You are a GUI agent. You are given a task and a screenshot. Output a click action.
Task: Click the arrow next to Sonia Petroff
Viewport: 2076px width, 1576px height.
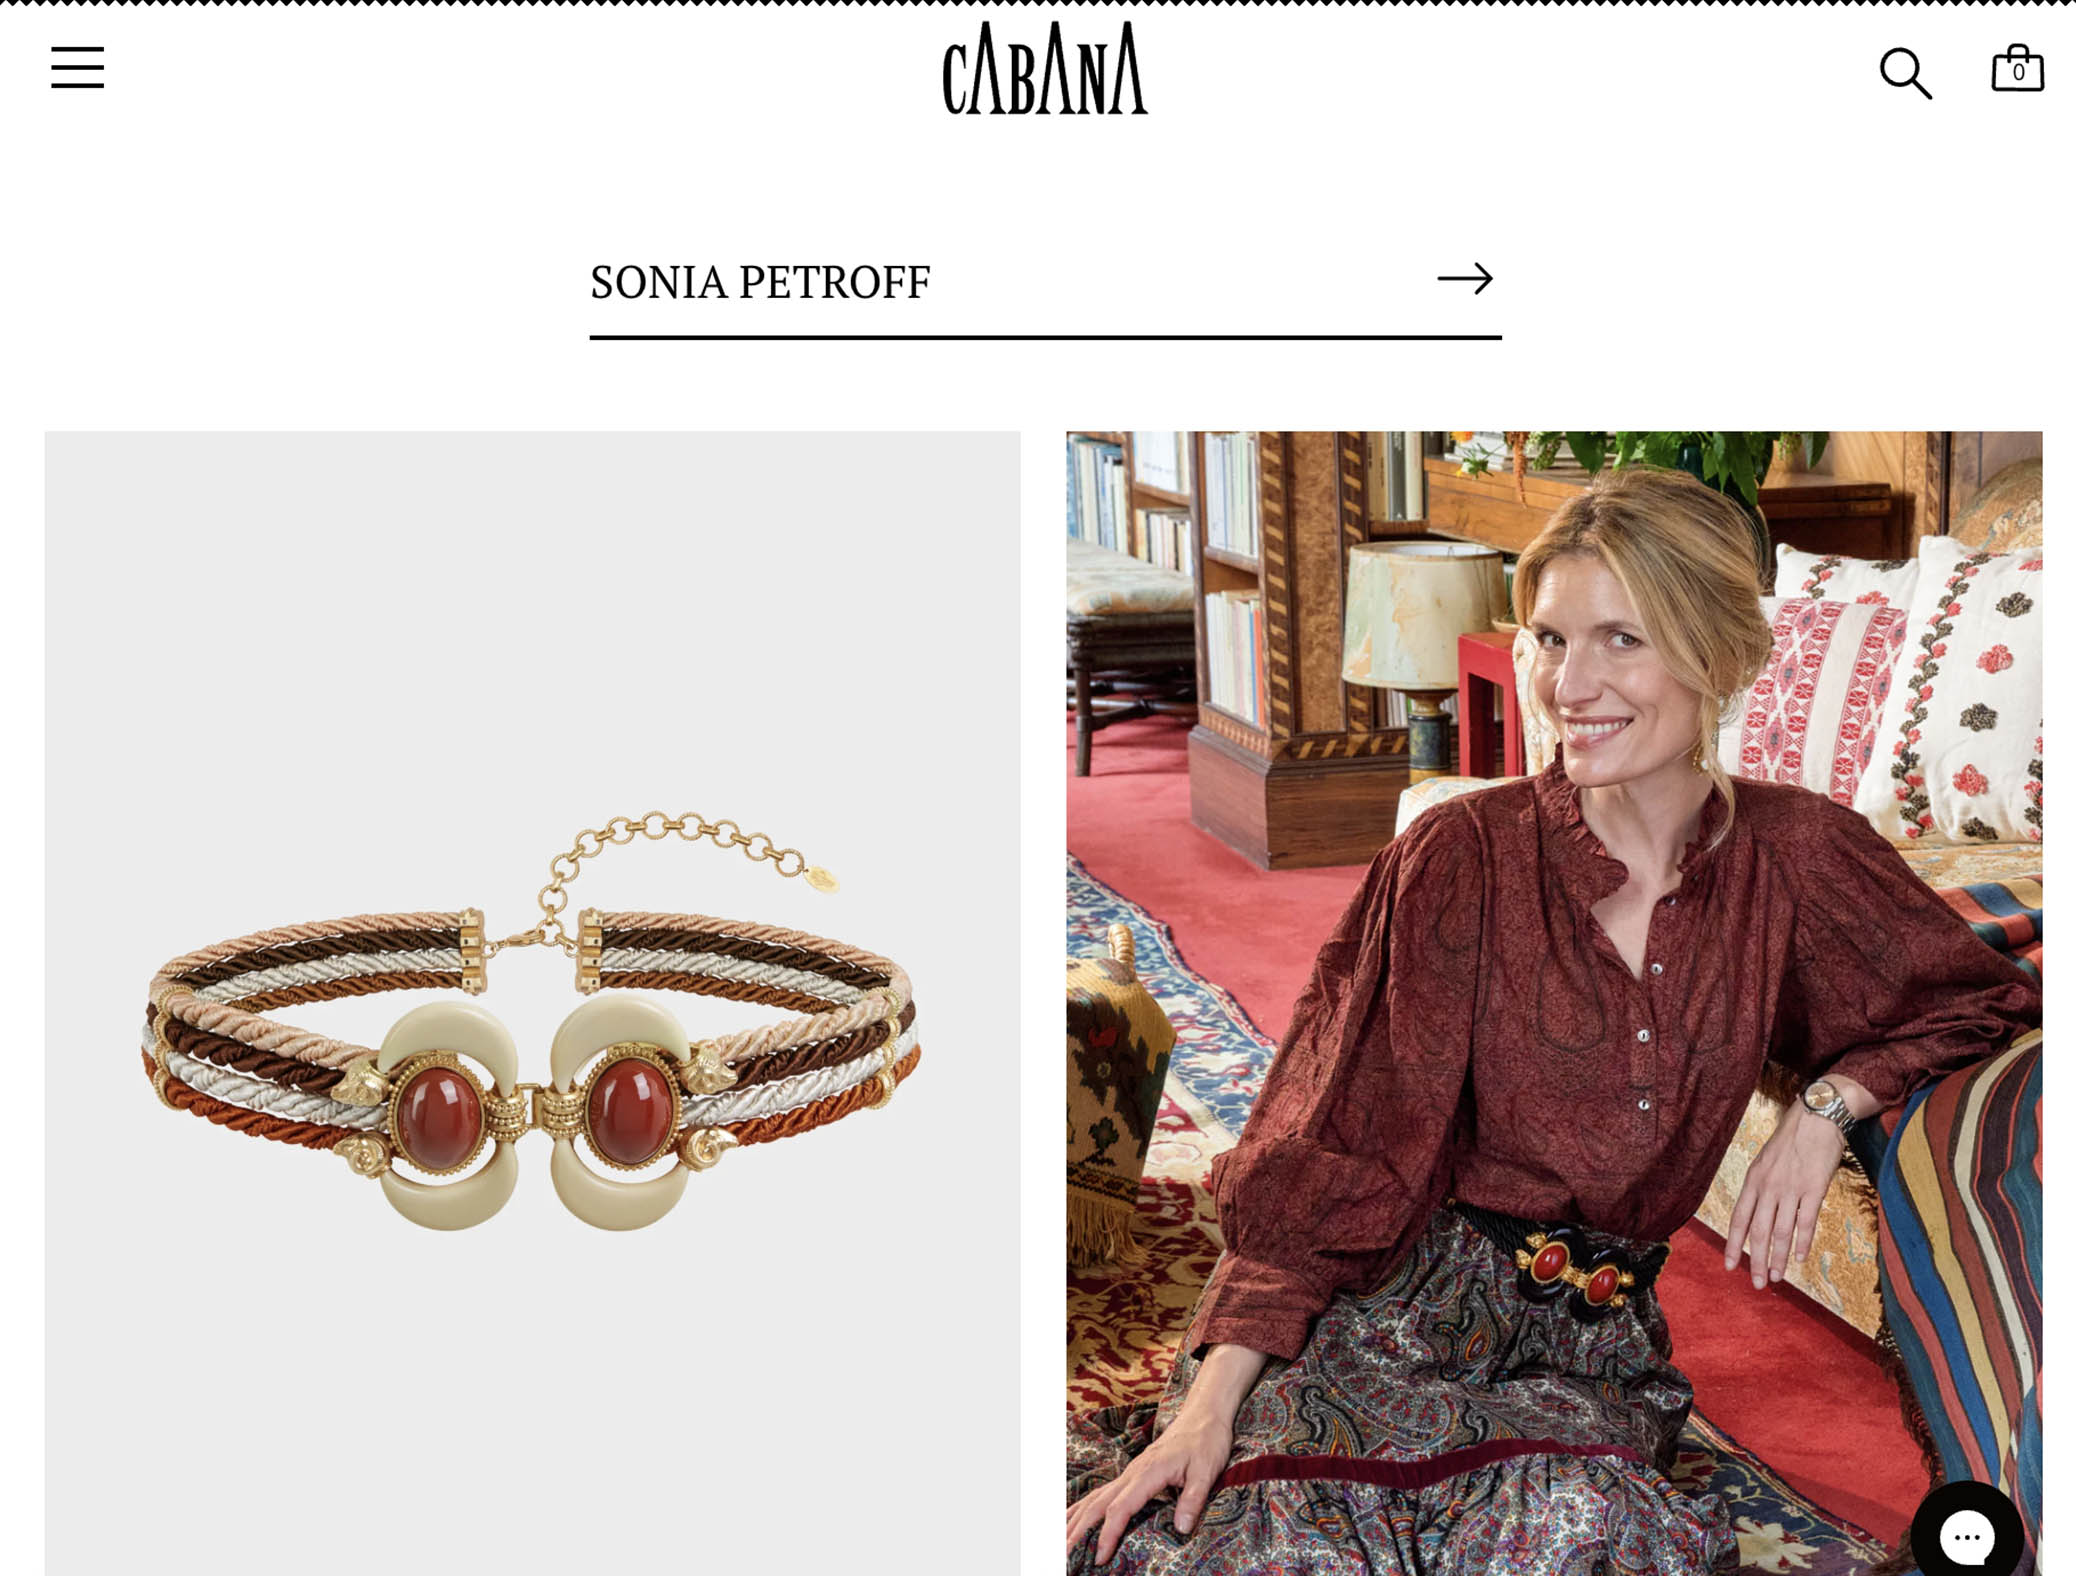click(1465, 278)
